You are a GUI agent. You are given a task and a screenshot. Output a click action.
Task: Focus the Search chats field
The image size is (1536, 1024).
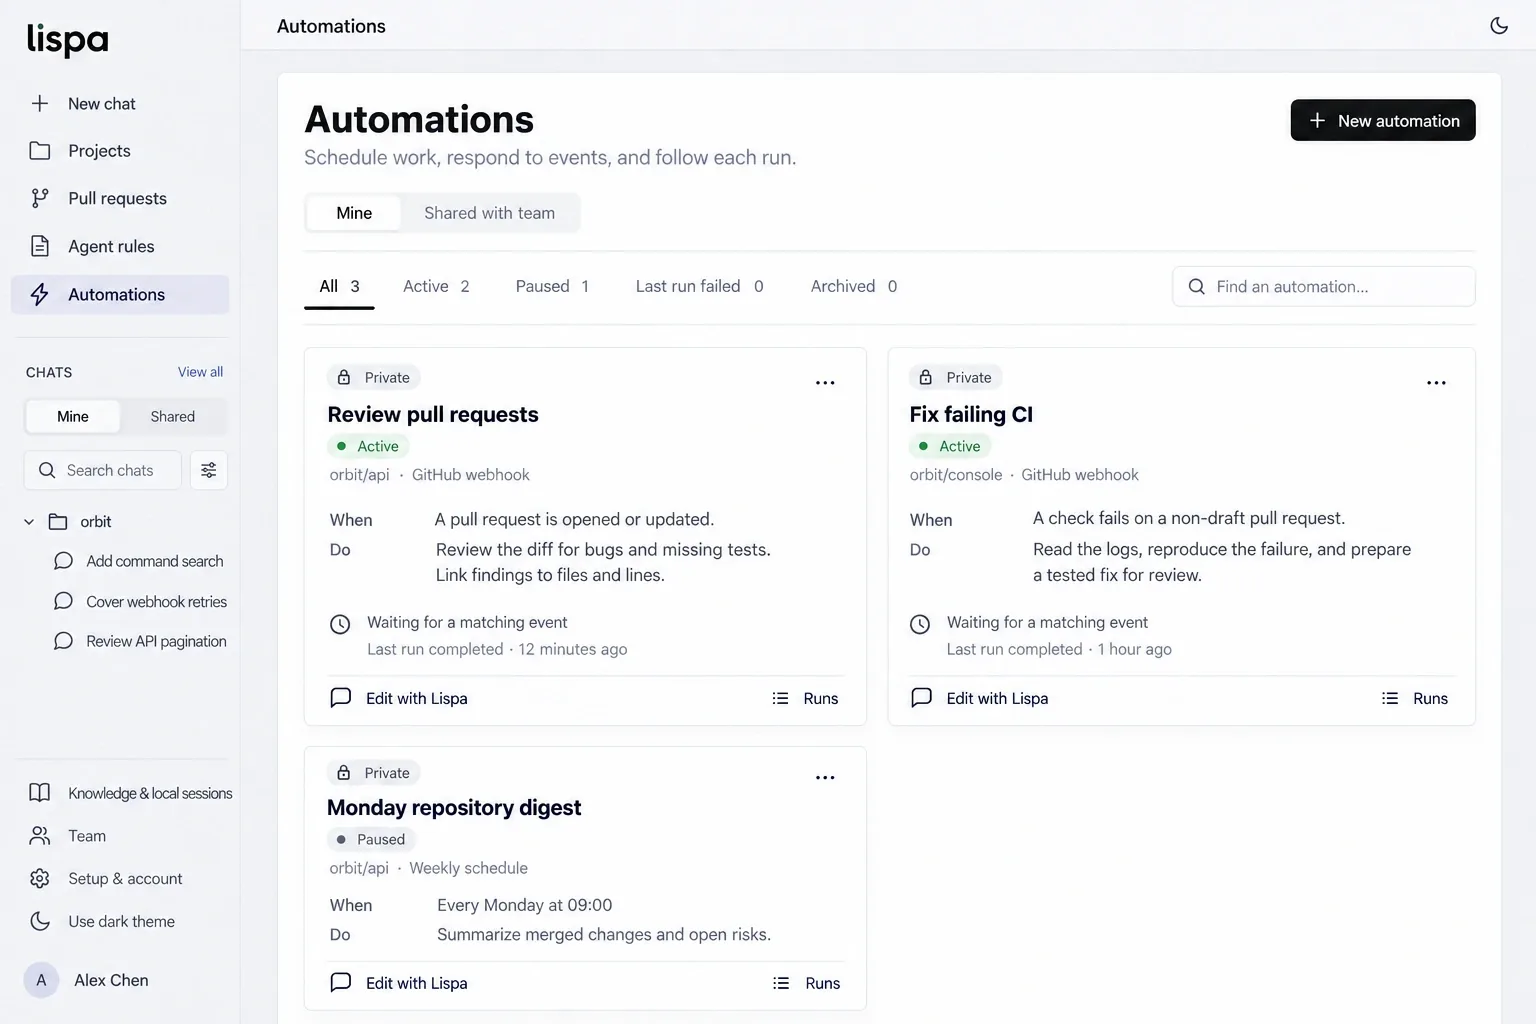[x=103, y=470]
